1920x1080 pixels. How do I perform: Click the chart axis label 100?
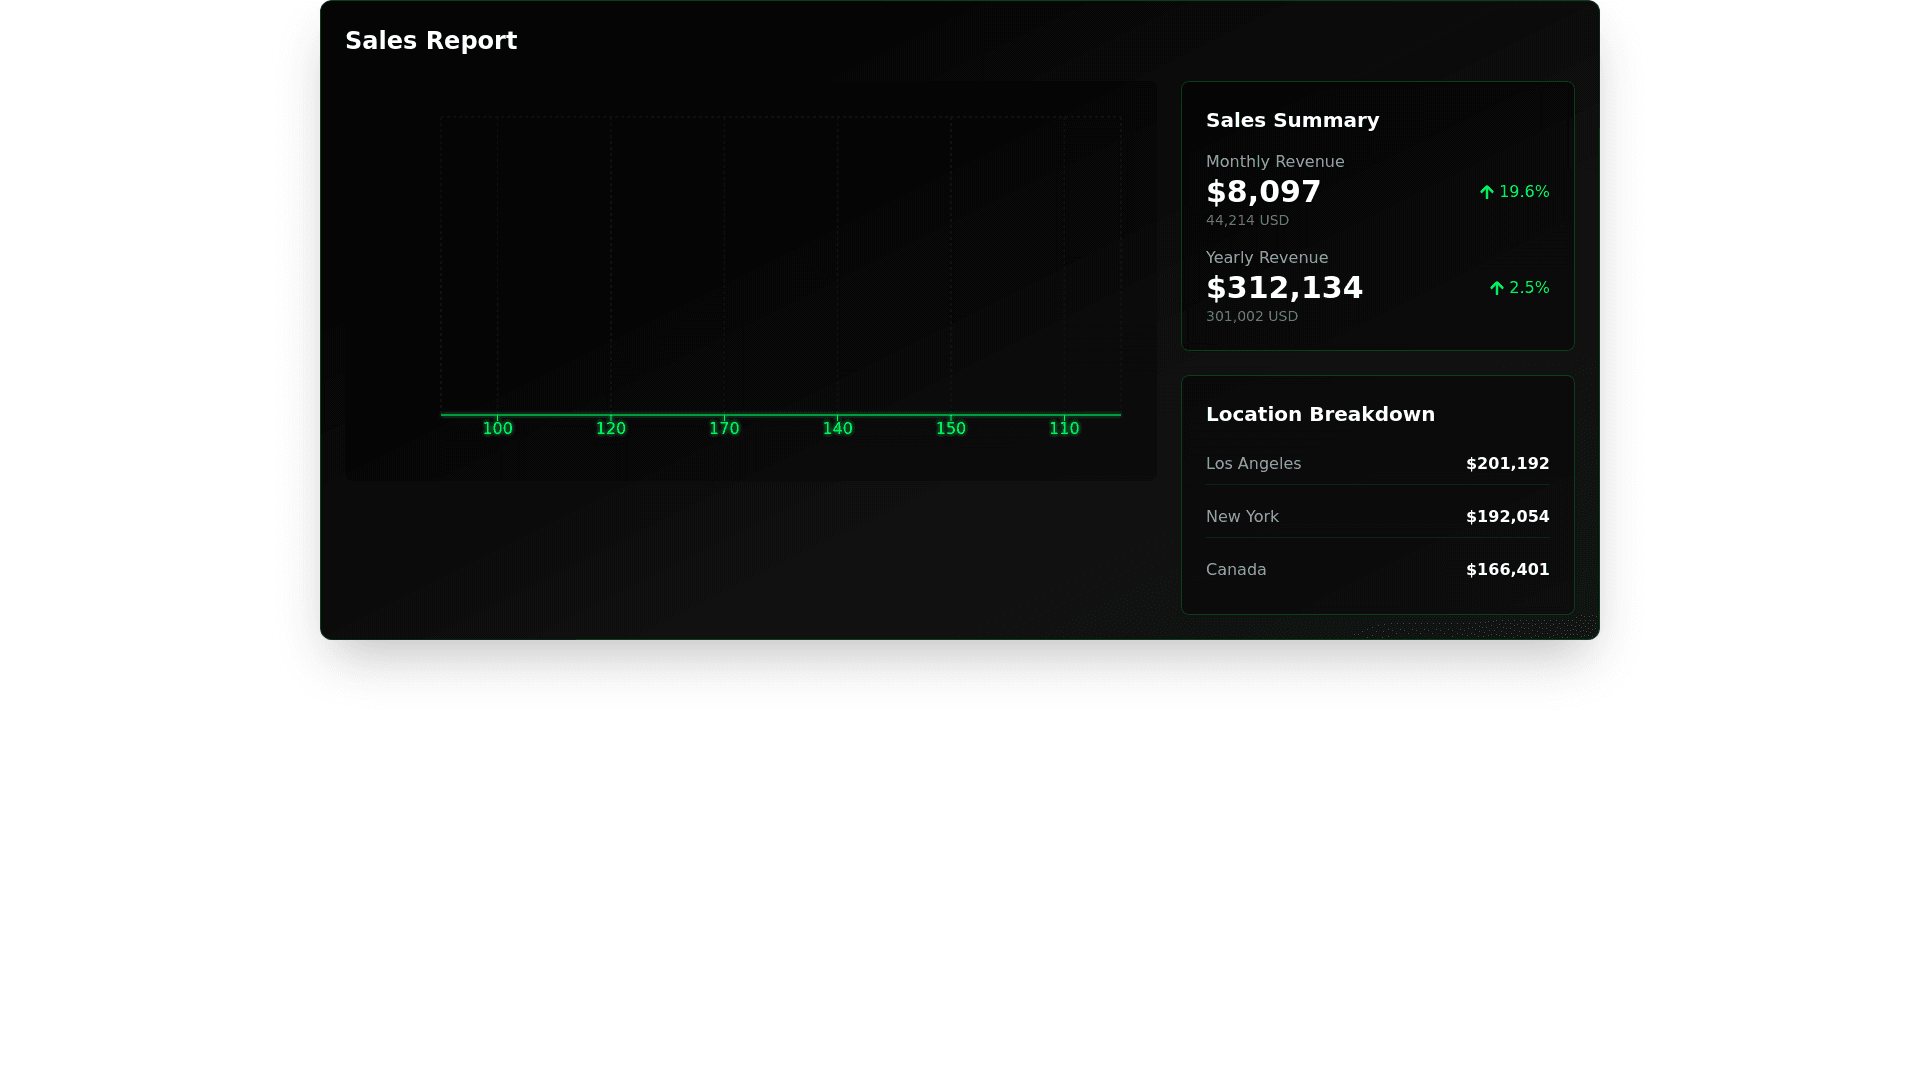click(x=498, y=429)
